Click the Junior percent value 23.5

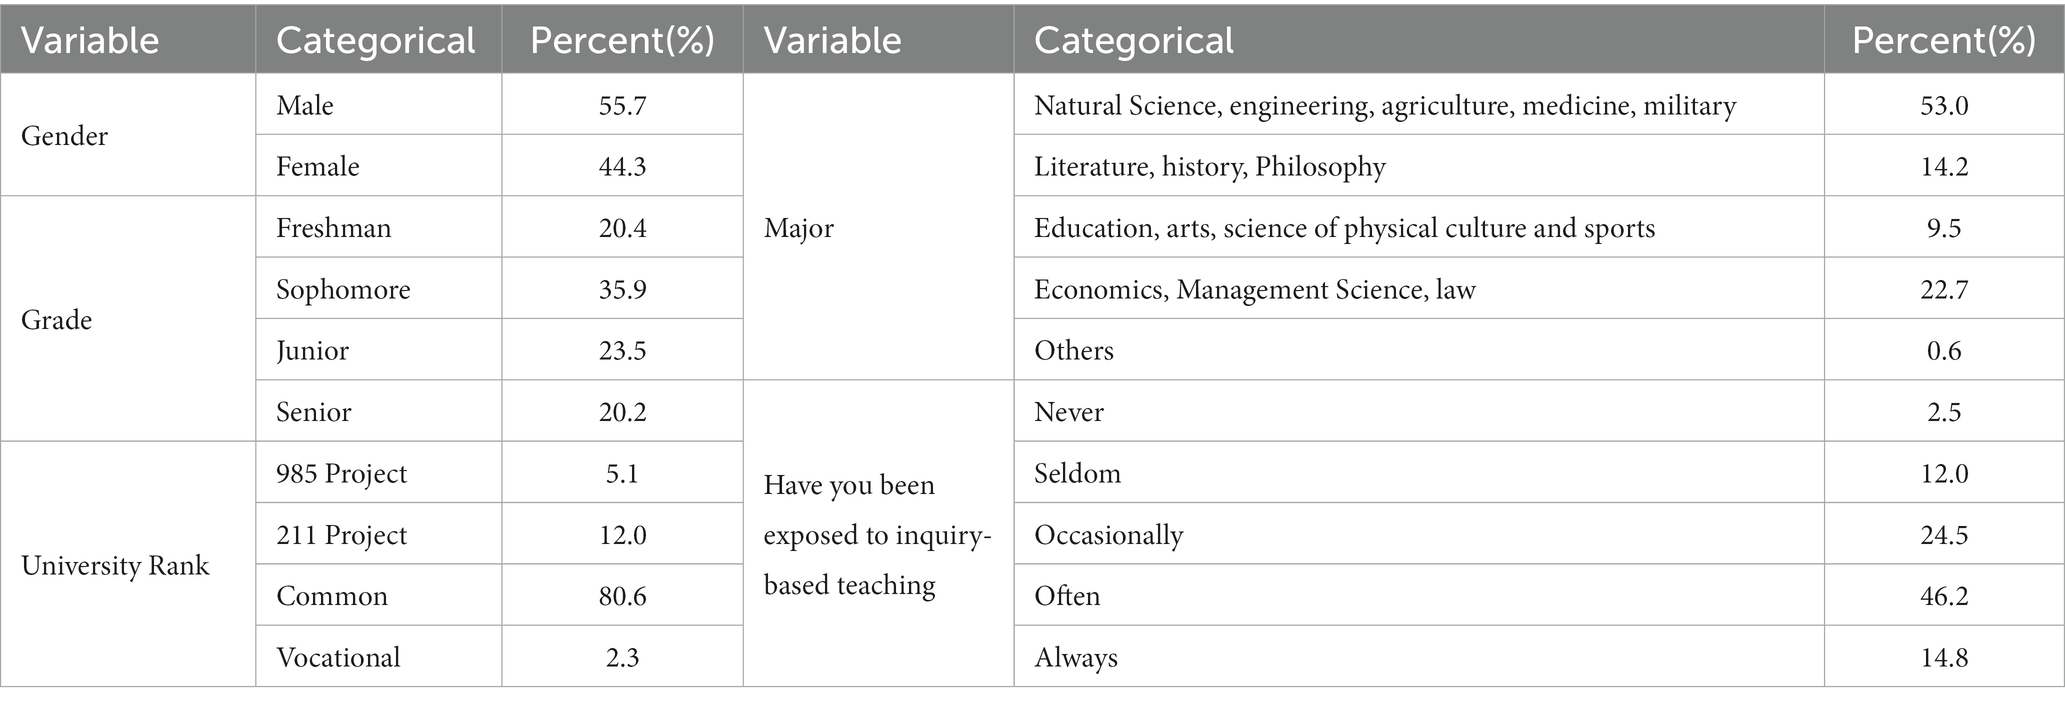(622, 351)
